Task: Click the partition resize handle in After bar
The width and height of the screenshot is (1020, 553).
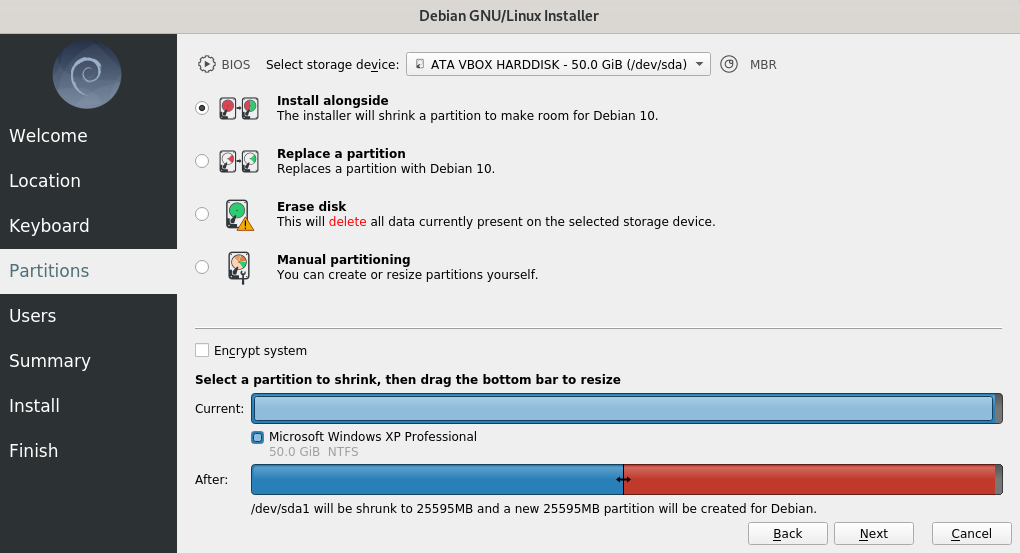Action: [x=623, y=479]
